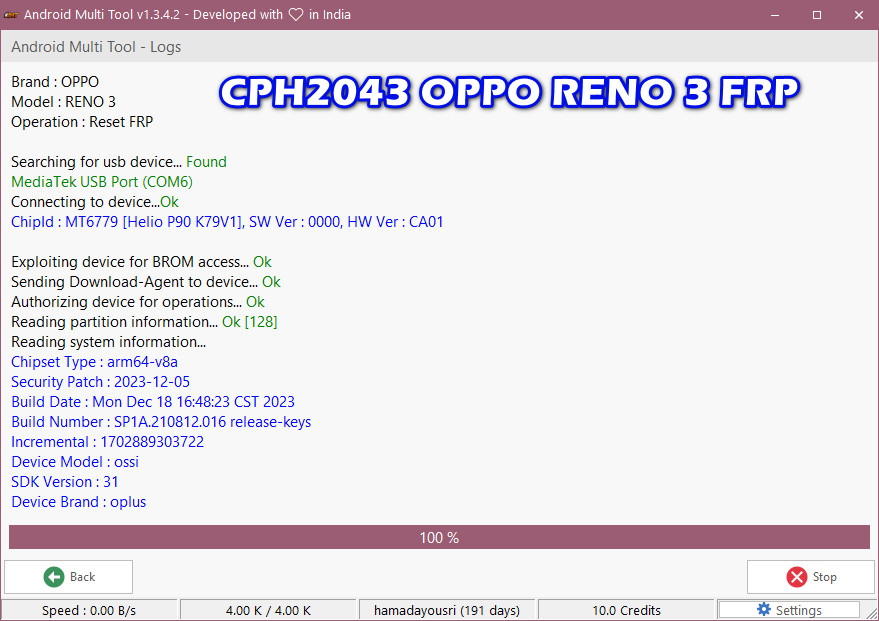The height and width of the screenshot is (621, 879).
Task: Click the 4.00 K / 4.00 K status
Action: [268, 610]
